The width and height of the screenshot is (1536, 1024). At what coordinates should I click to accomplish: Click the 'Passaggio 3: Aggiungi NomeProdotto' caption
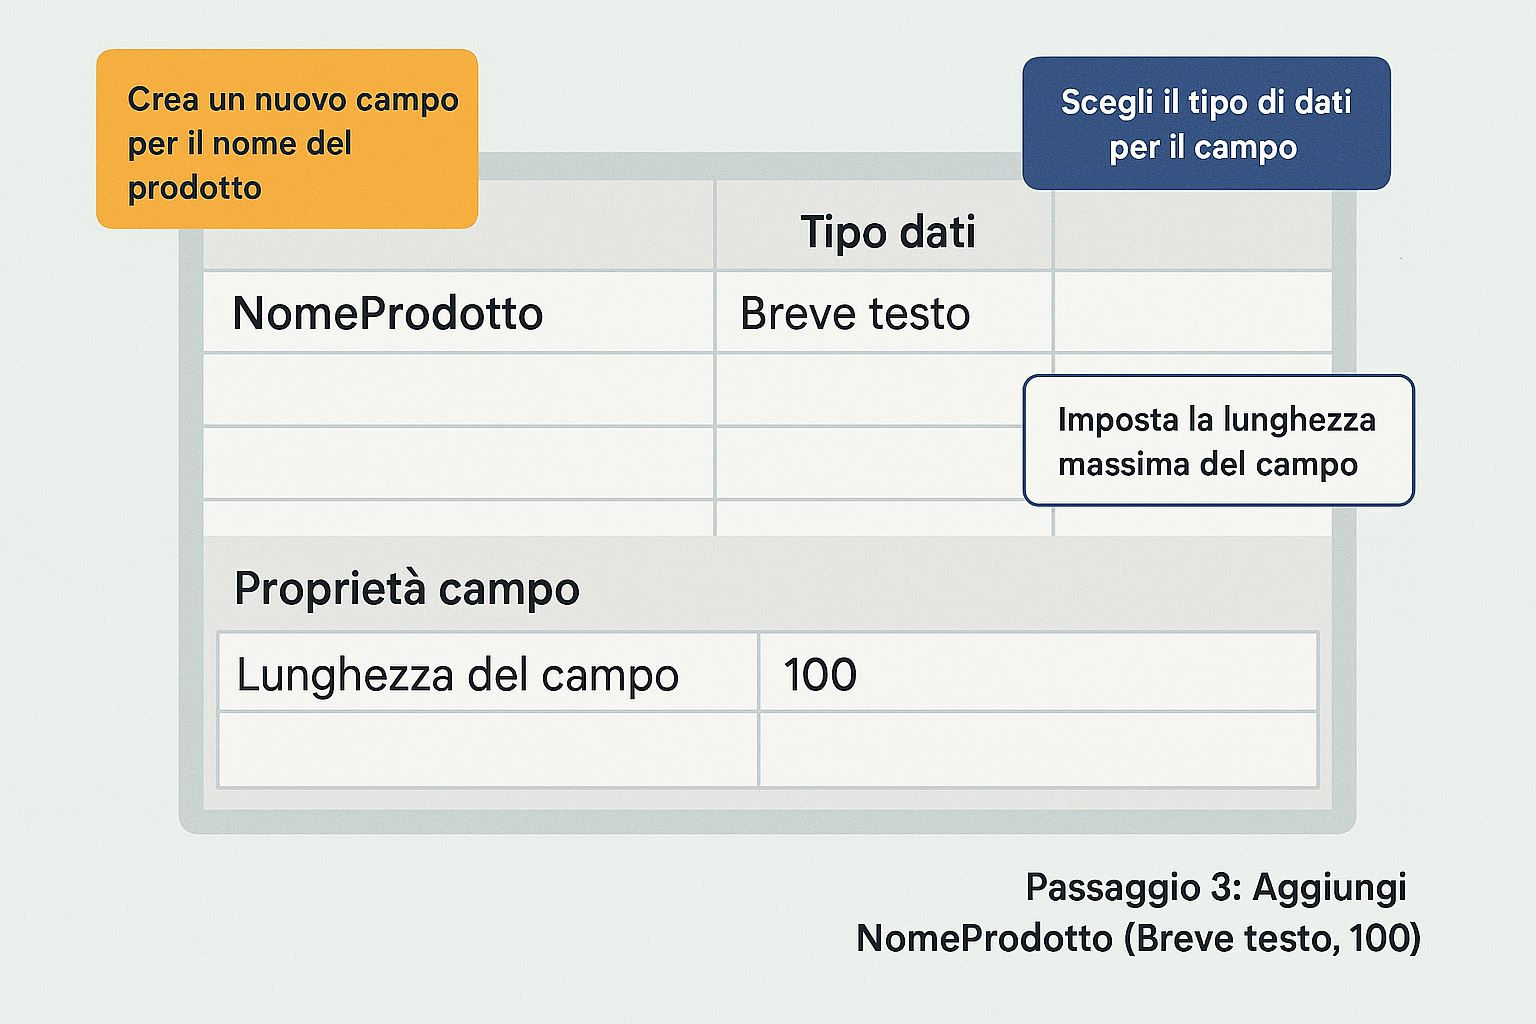click(x=1138, y=912)
